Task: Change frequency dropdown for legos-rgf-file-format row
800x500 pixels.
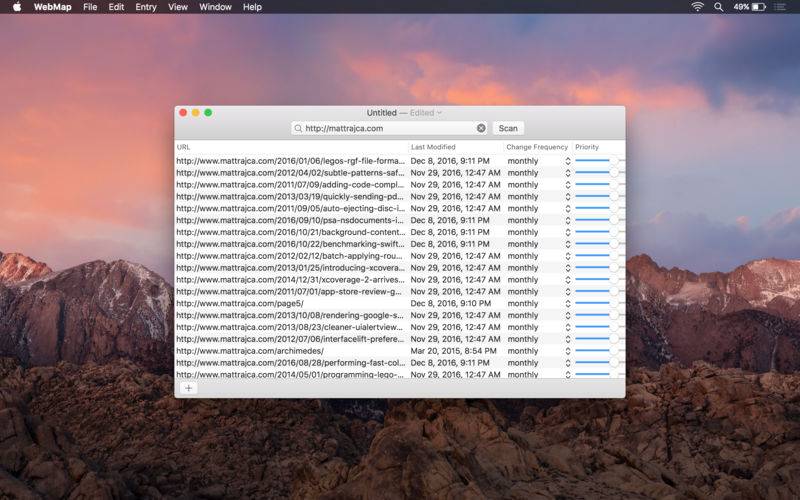Action: (x=539, y=161)
